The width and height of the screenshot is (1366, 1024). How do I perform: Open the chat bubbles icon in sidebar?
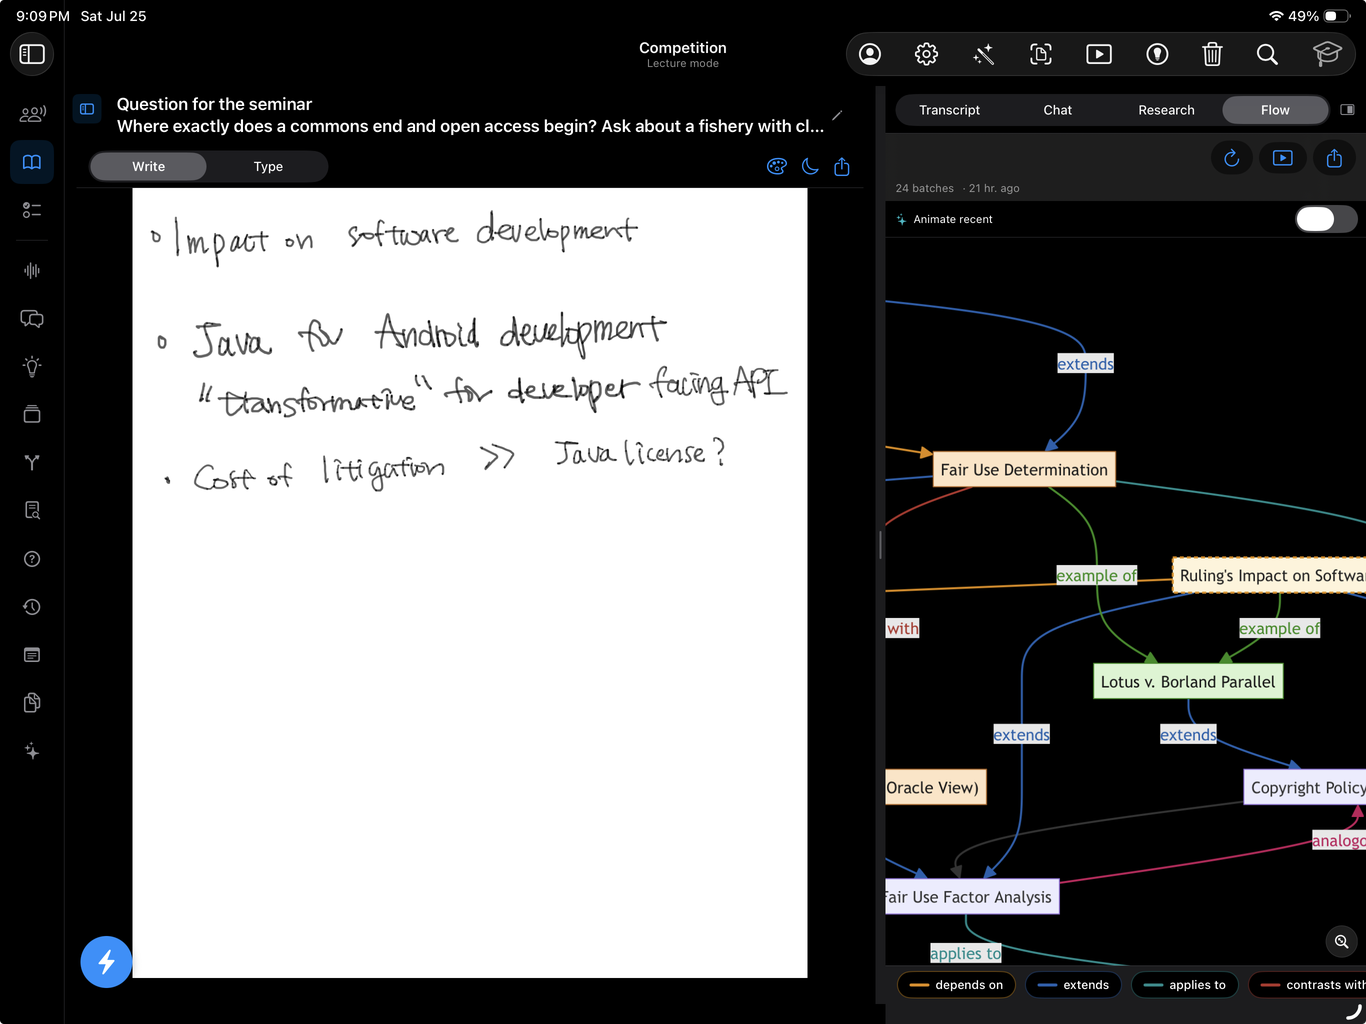32,318
